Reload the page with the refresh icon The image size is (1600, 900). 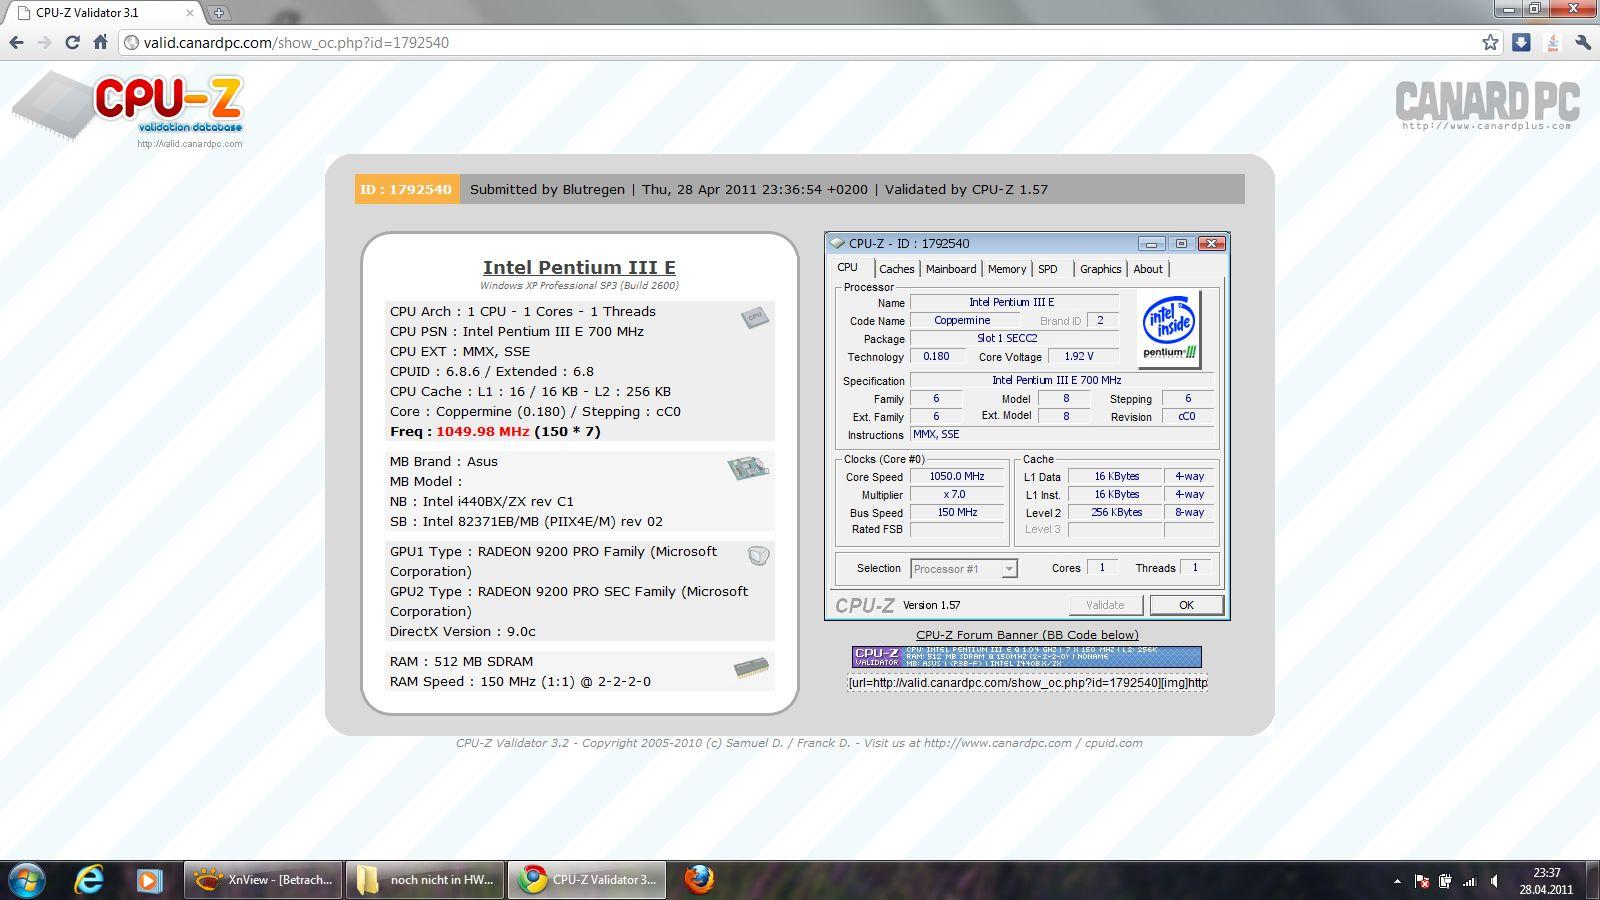[x=72, y=42]
